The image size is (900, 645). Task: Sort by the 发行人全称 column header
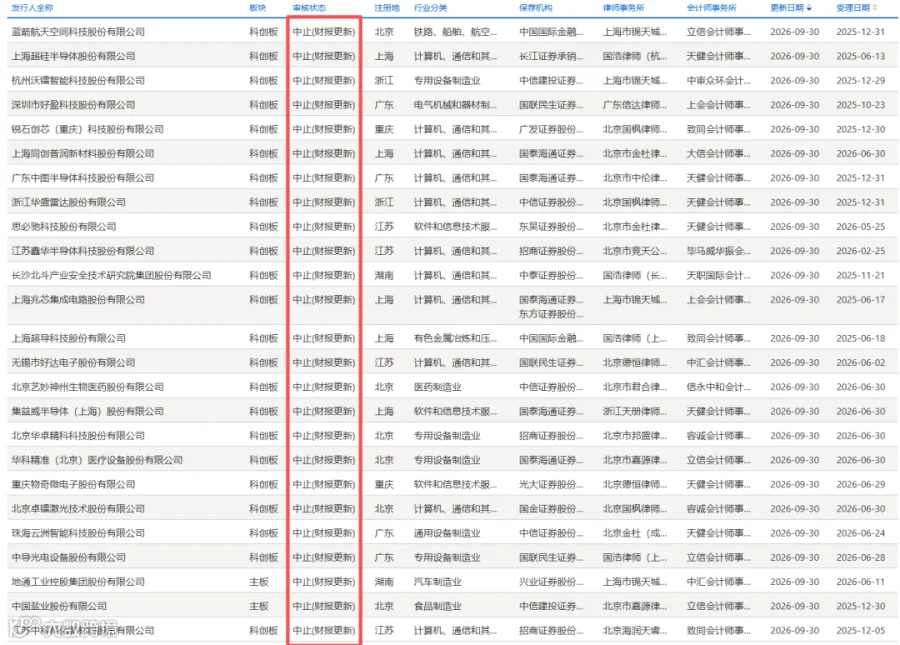[x=32, y=8]
